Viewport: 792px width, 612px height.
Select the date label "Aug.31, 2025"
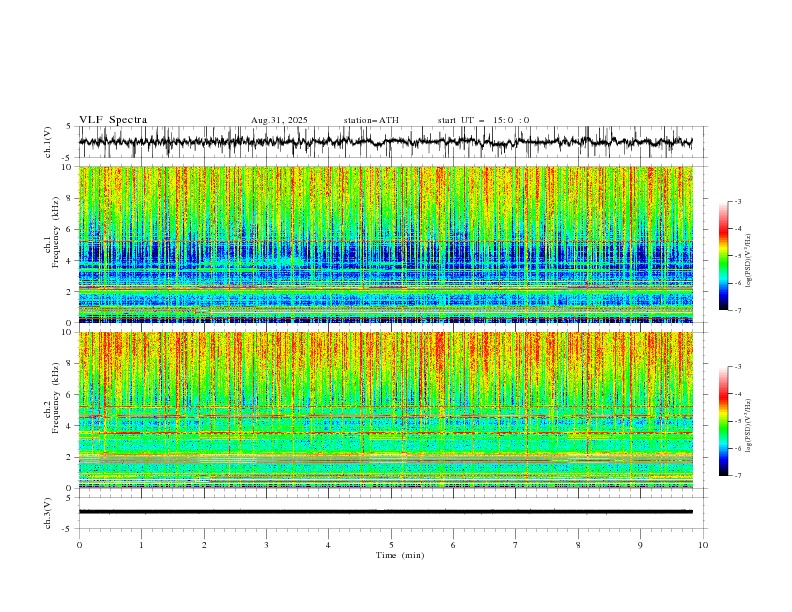(x=279, y=120)
